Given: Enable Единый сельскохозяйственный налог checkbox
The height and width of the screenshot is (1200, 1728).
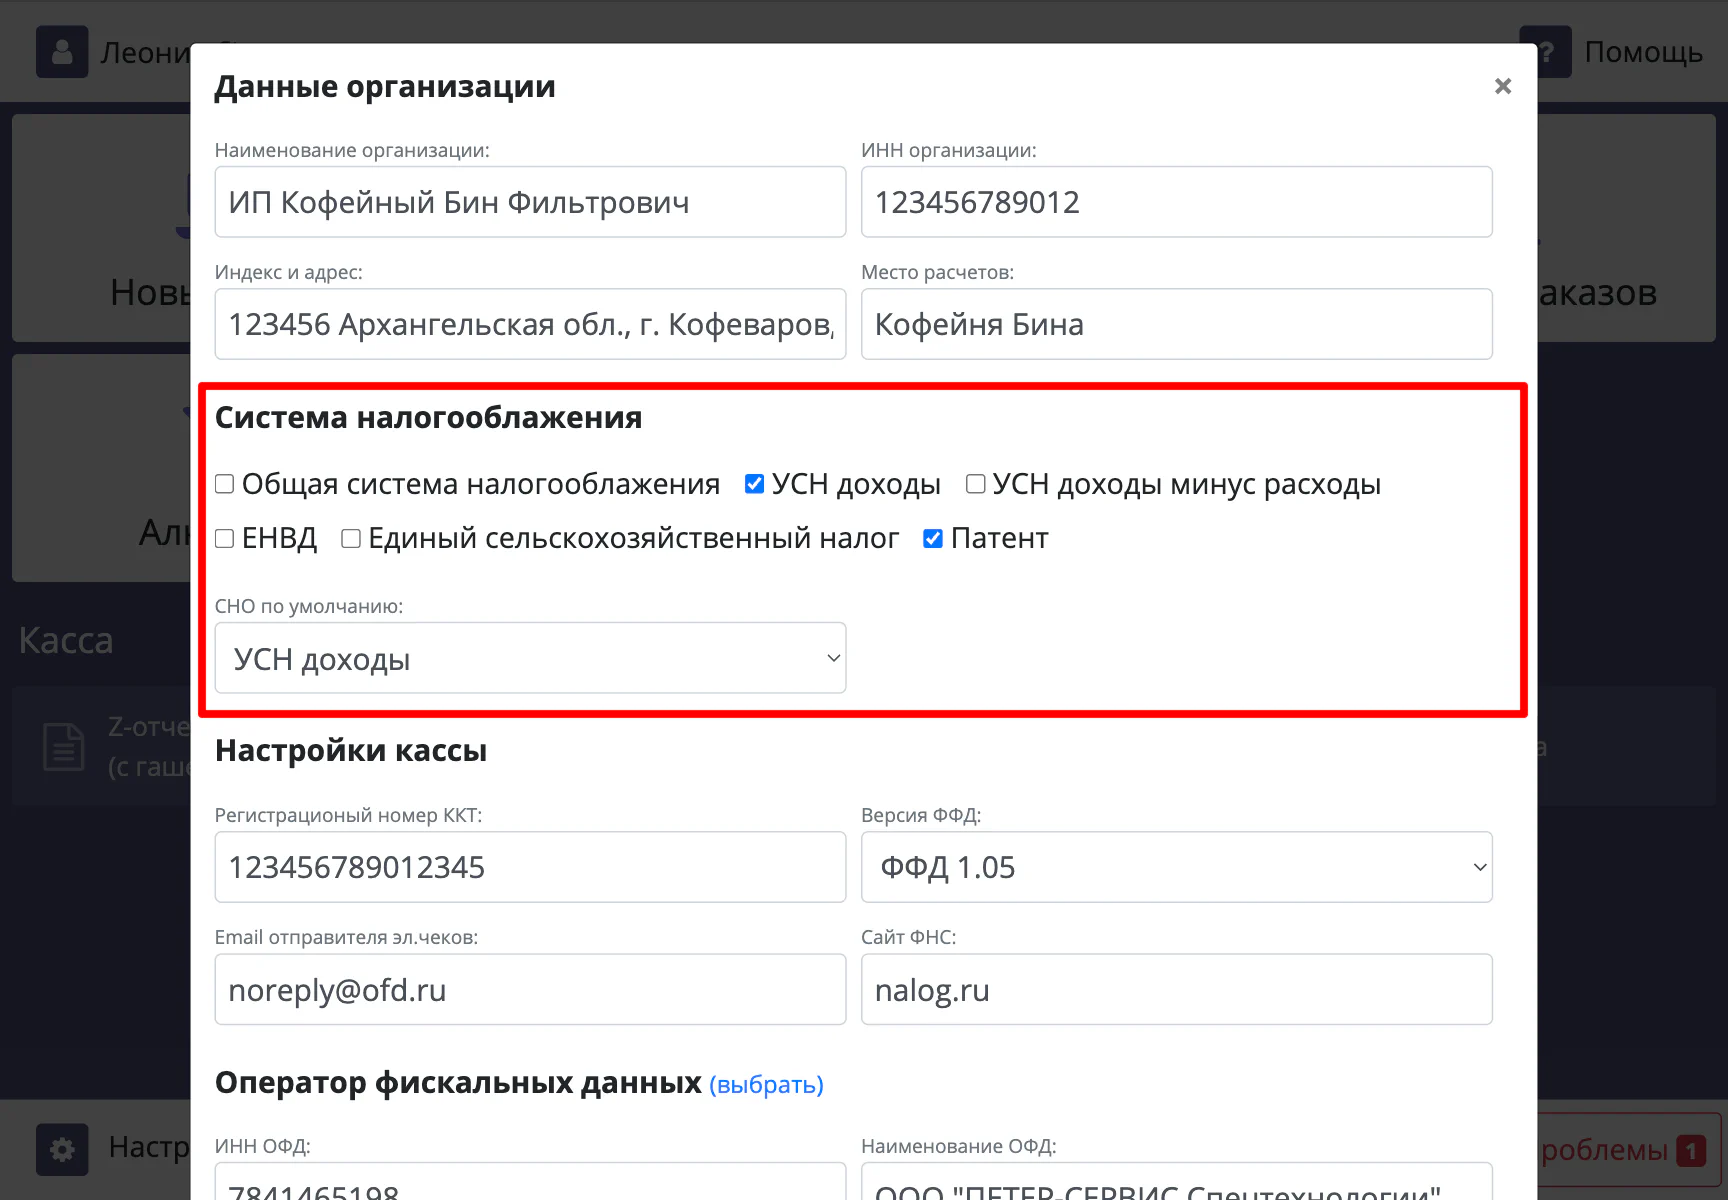Looking at the screenshot, I should (351, 538).
